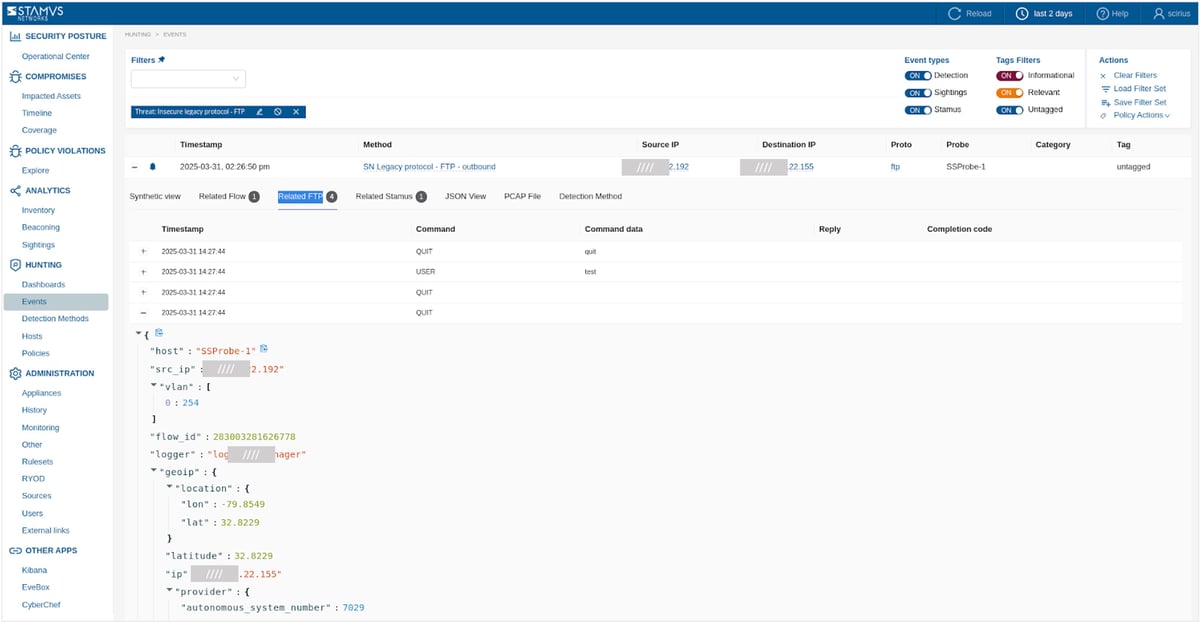Viewport: 1200px width, 622px height.
Task: Click the Other Apps link icon
Action: click(15, 550)
